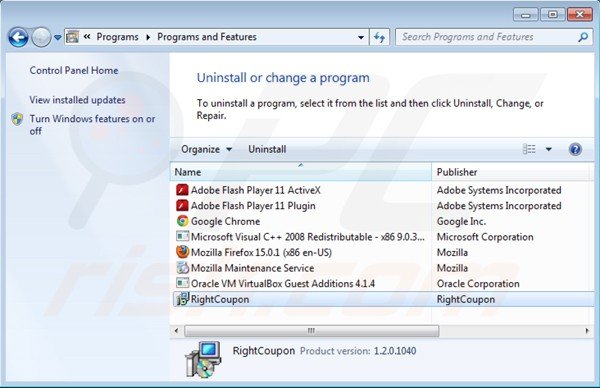Close the Programs and Features window
The width and height of the screenshot is (600, 388).
click(x=580, y=15)
